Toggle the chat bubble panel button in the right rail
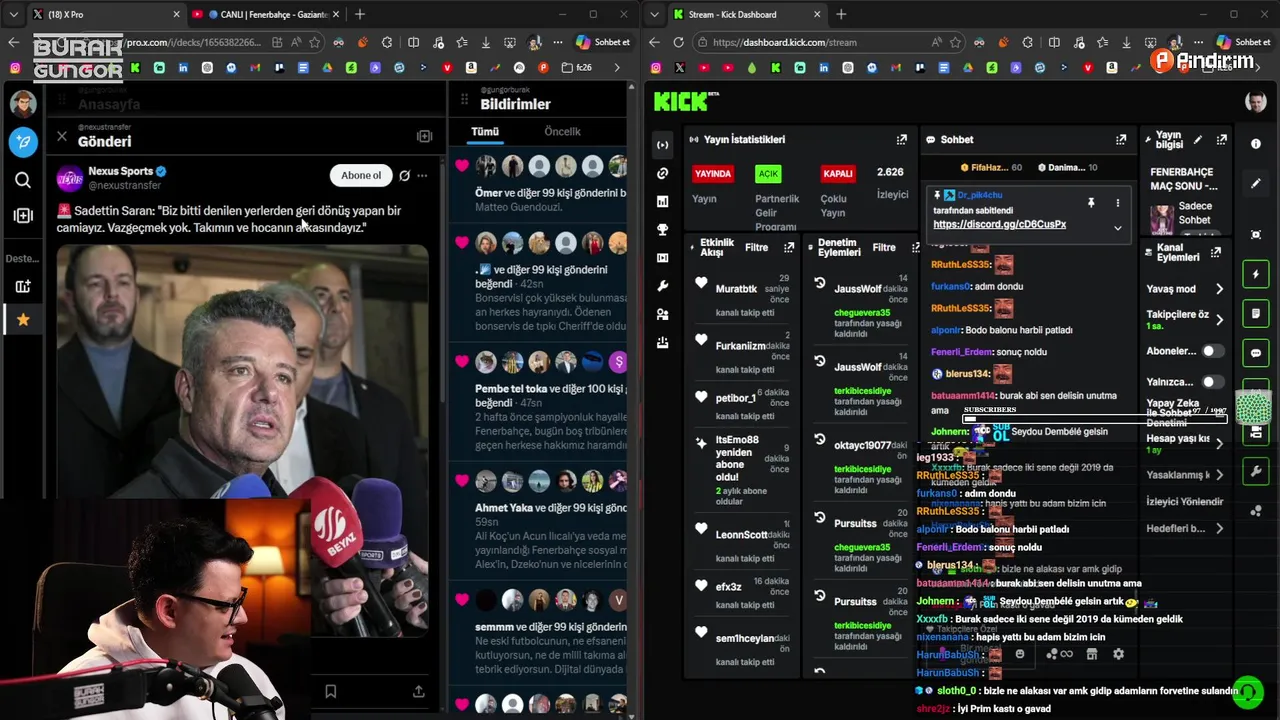This screenshot has width=1280, height=720. 1256,353
